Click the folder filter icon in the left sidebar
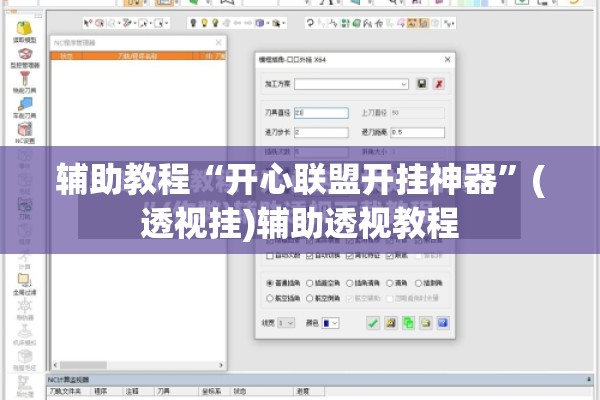The width and height of the screenshot is (600, 400). tap(24, 281)
